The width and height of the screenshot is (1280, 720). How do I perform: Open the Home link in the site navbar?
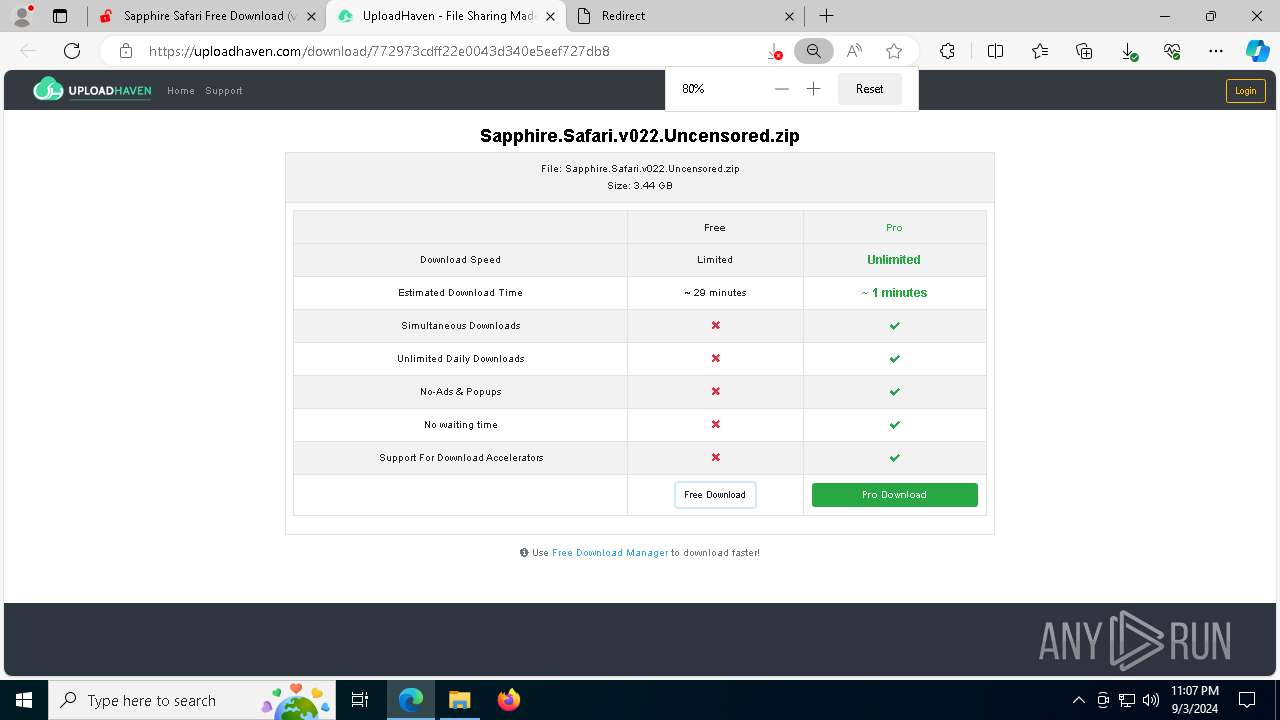(x=181, y=91)
